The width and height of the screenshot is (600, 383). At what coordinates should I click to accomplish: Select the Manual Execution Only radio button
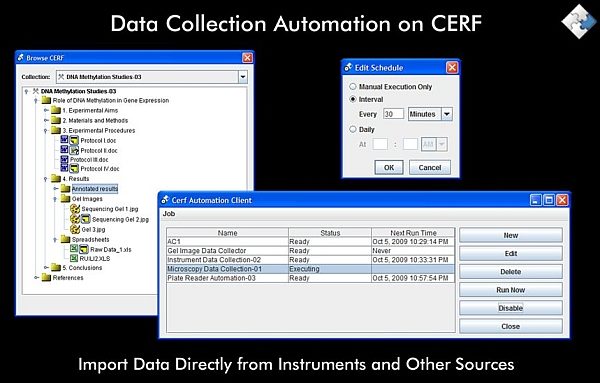pos(353,87)
